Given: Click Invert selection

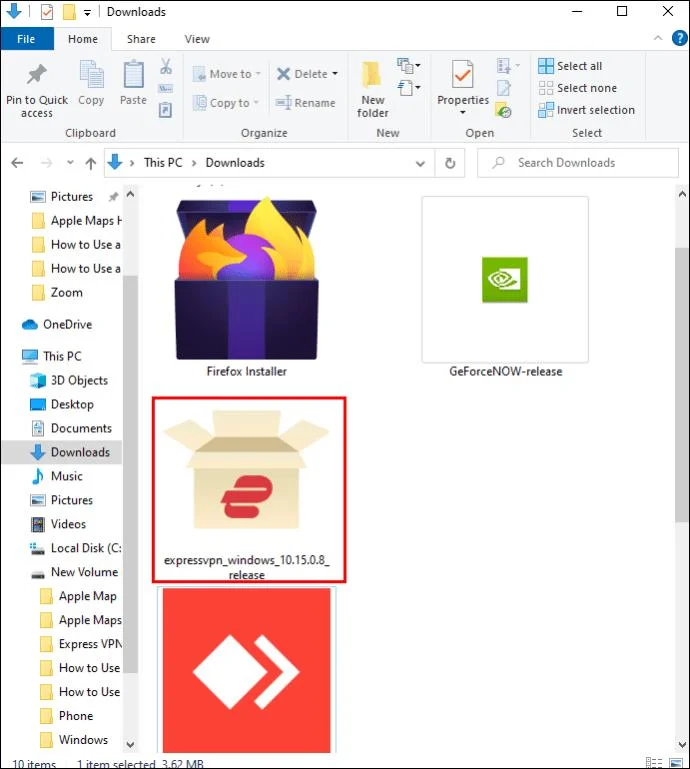Looking at the screenshot, I should 587,110.
